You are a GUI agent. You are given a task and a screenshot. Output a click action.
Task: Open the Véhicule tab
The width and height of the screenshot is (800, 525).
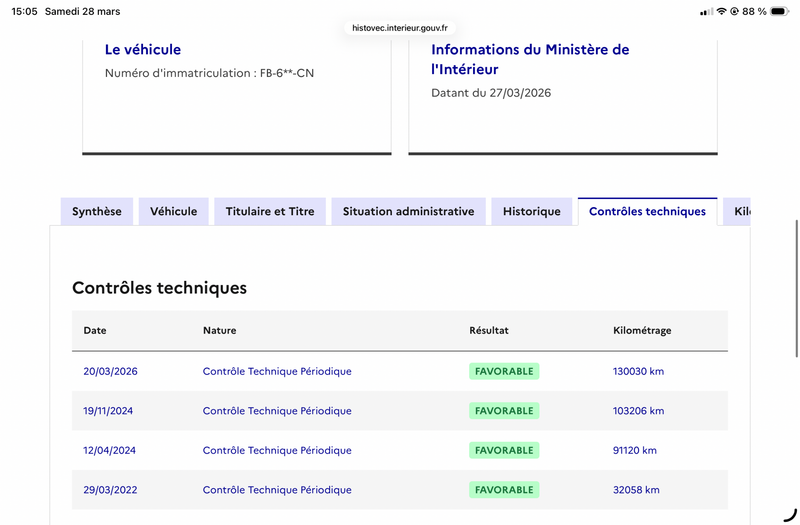[x=174, y=211]
